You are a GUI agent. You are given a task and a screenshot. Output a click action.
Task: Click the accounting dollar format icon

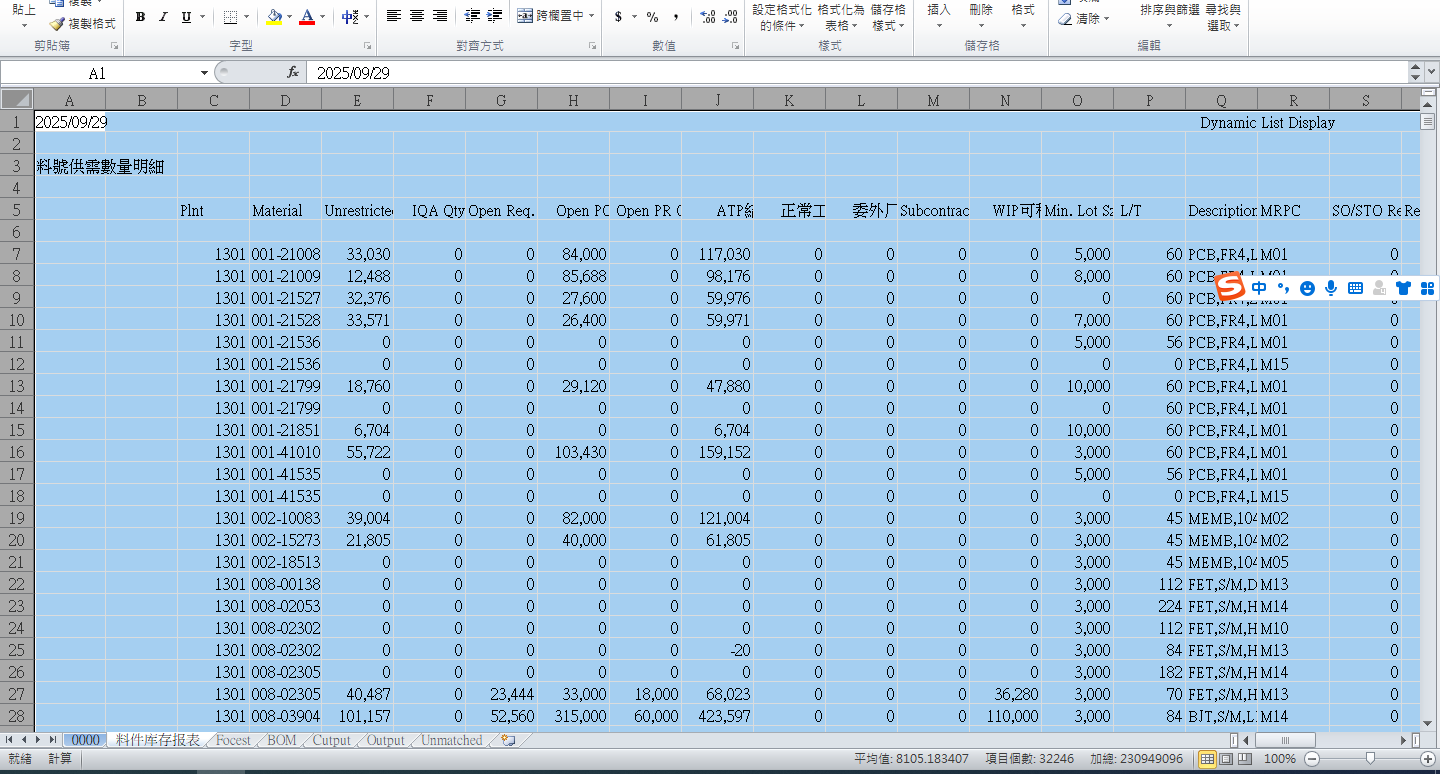click(619, 17)
